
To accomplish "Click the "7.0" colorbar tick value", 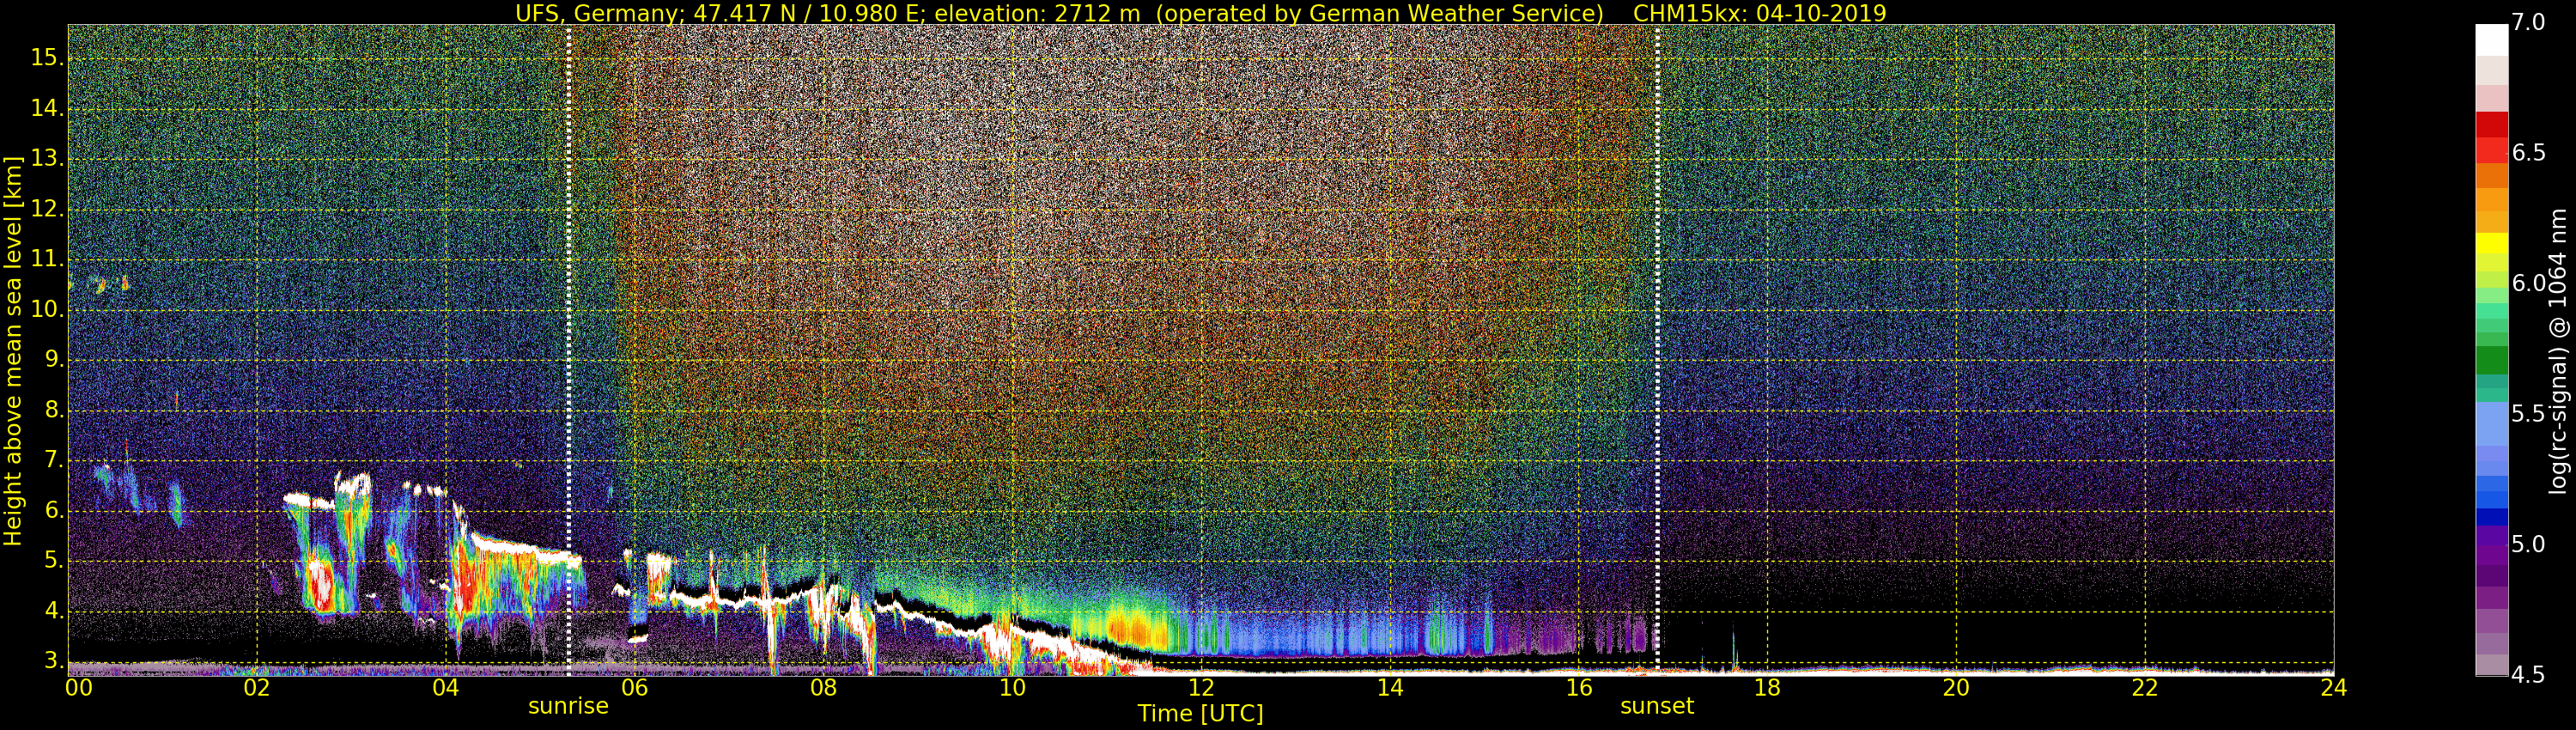I will [2528, 23].
